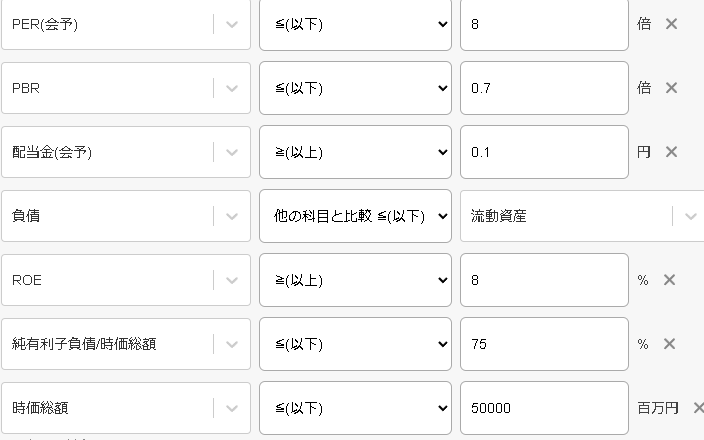Open operator dropdown for 配当金(会予) row
Viewport: 704px width, 440px height.
355,152
